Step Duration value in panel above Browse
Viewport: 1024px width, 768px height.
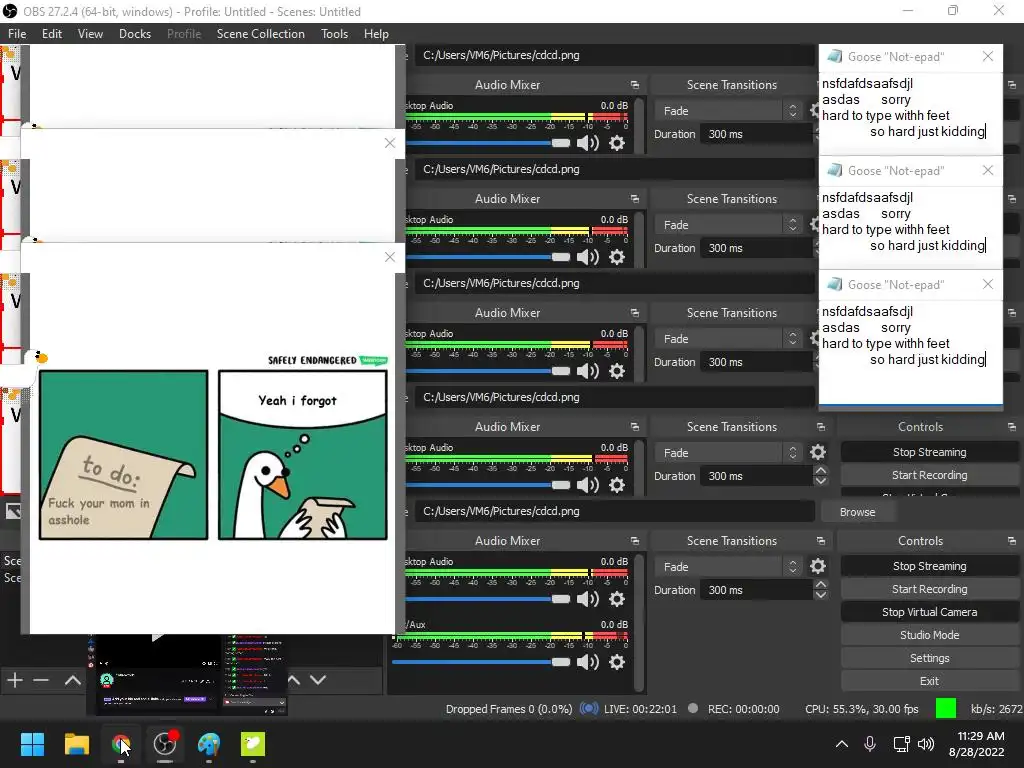click(x=821, y=475)
